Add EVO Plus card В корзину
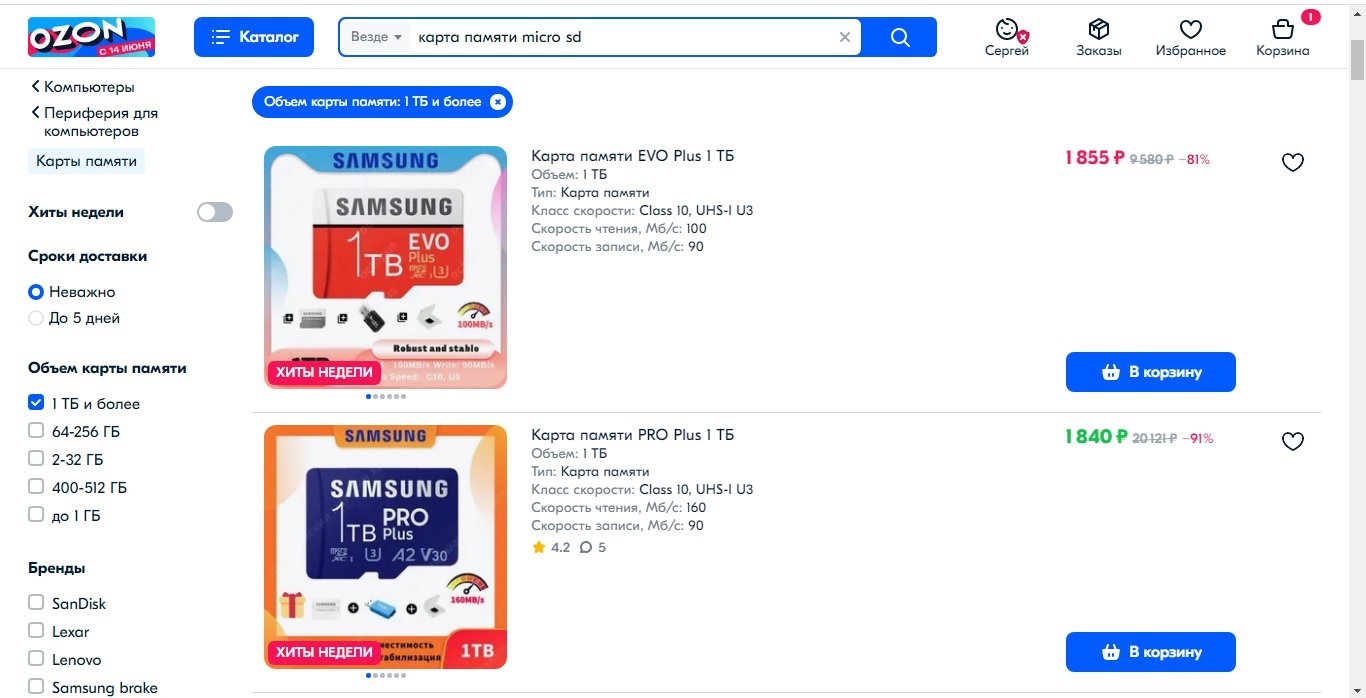Viewport: 1366px width, 698px height. [x=1150, y=372]
